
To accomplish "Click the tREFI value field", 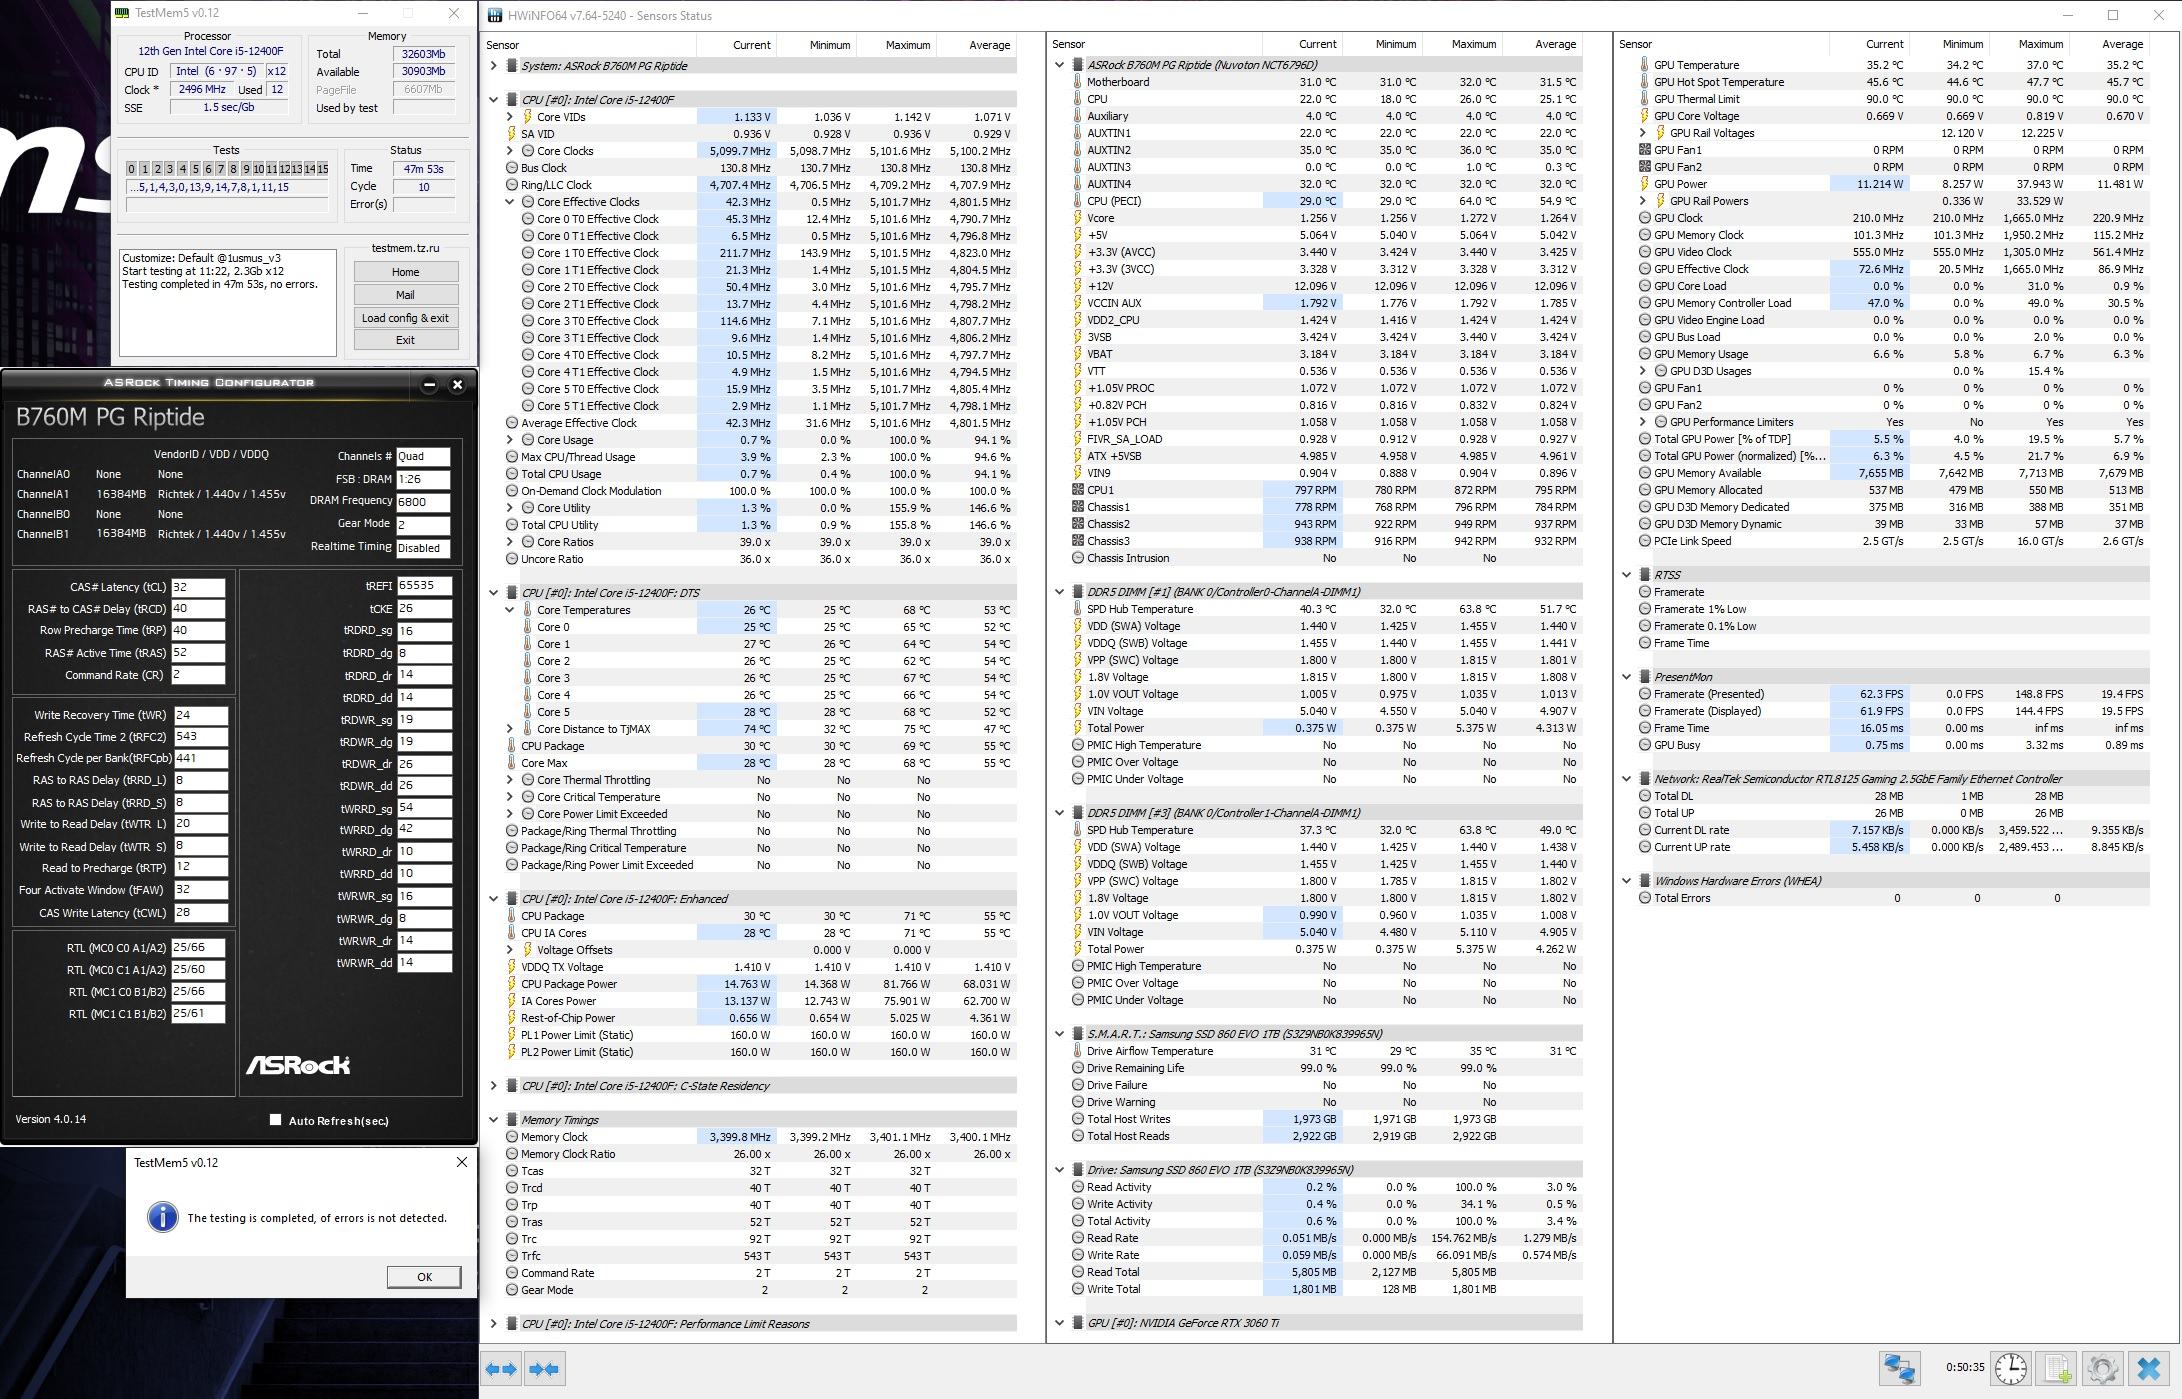I will 424,586.
